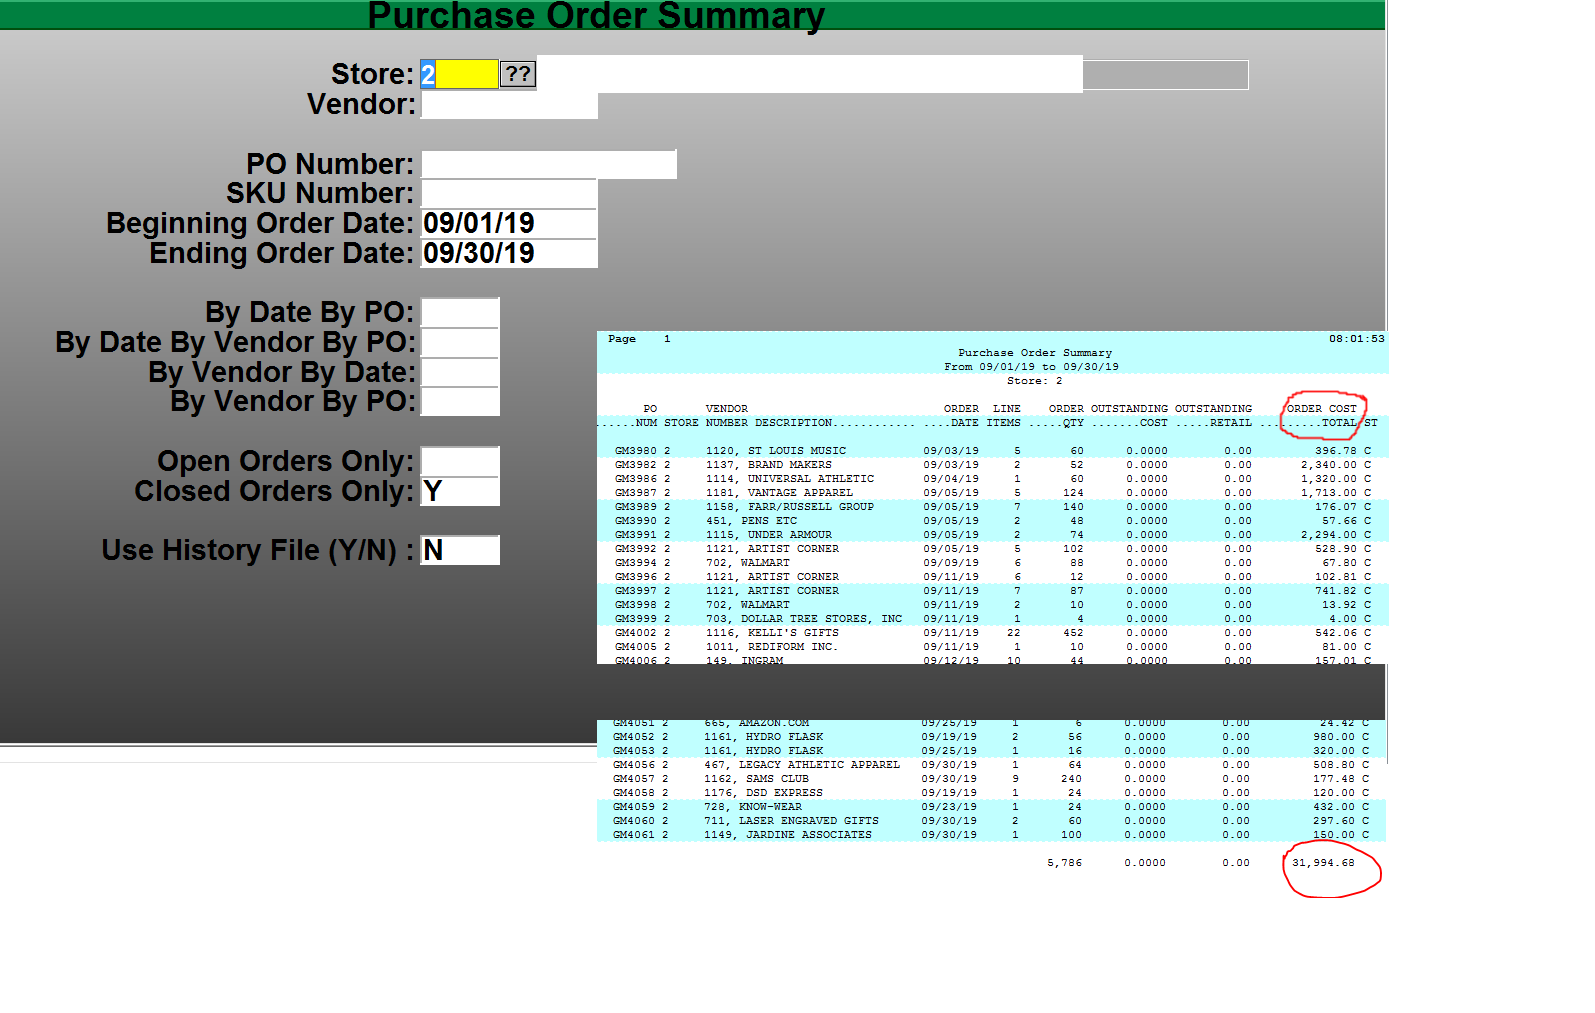
Task: Click the OUTSTANDING RETAIL column header
Action: pyautogui.click(x=1213, y=416)
